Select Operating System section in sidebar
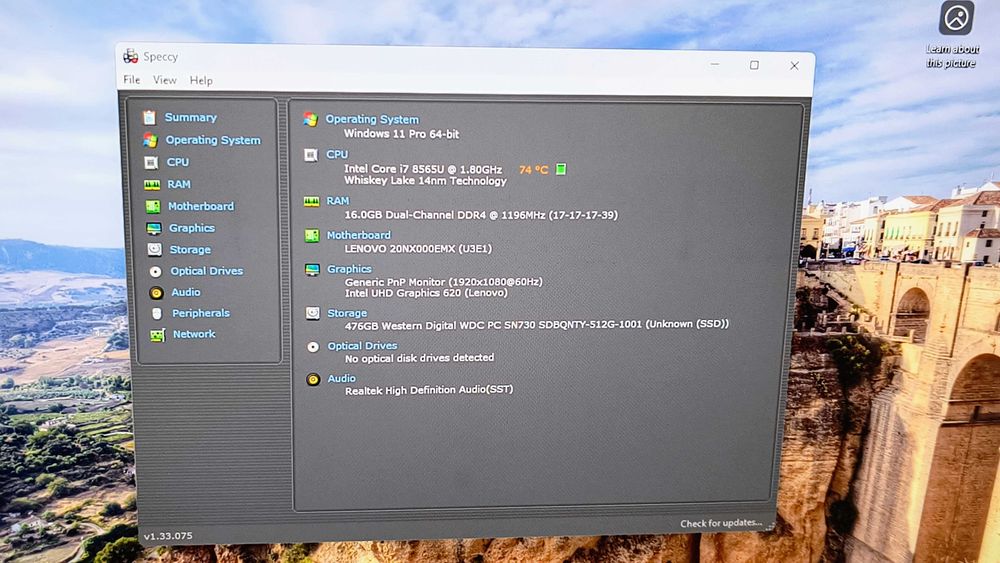This screenshot has width=1000, height=563. [213, 140]
